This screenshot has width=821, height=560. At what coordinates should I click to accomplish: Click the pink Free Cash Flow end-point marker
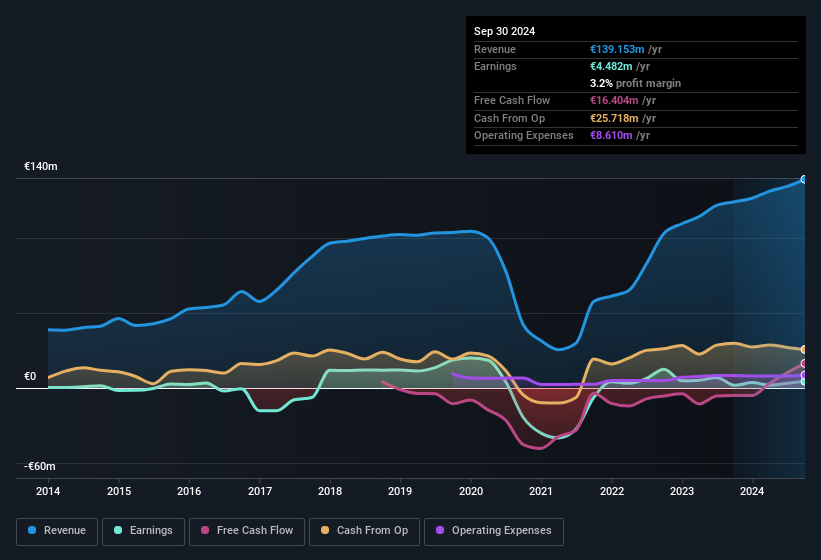[804, 364]
